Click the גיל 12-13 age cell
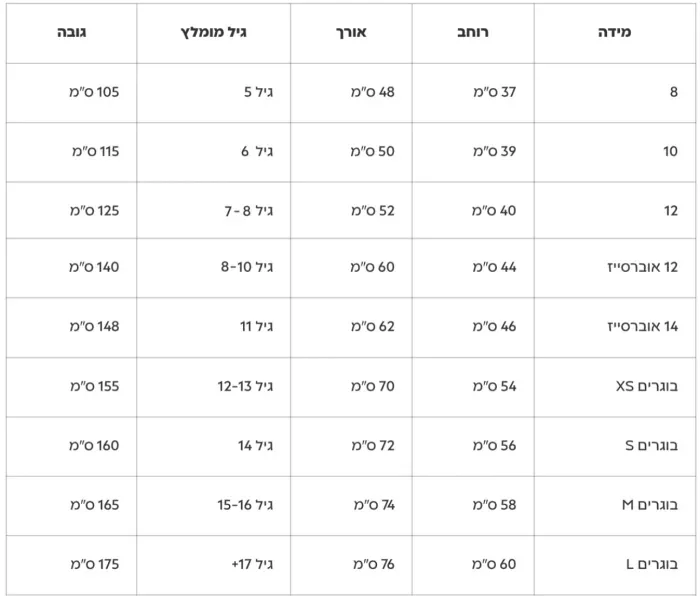700x600 pixels. click(x=213, y=387)
